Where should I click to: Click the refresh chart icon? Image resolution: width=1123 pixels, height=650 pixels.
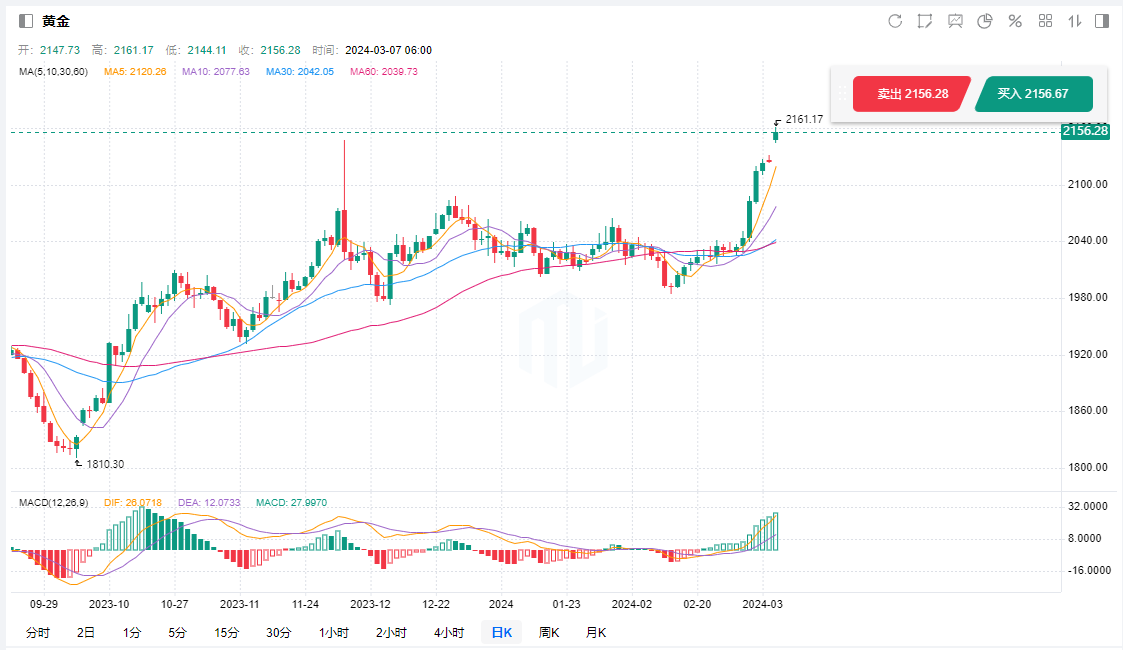(895, 21)
